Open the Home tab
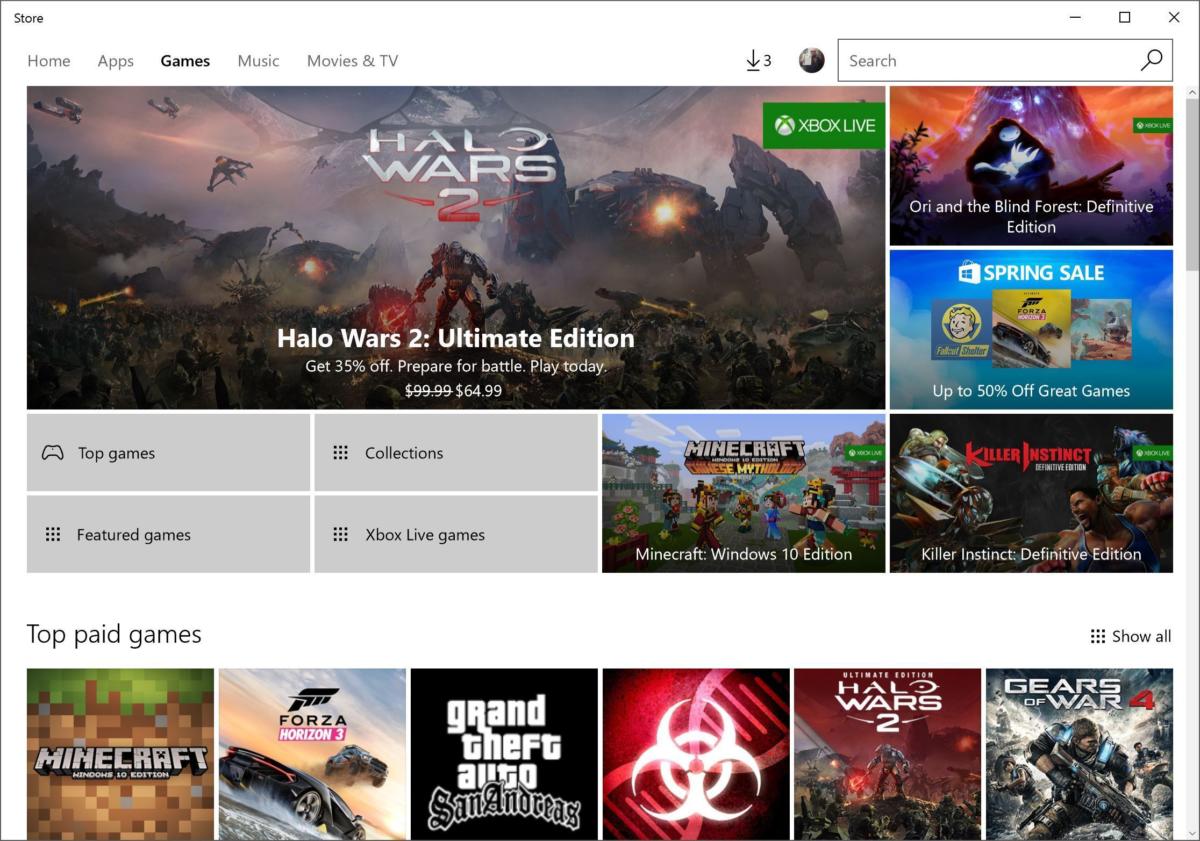 [48, 61]
